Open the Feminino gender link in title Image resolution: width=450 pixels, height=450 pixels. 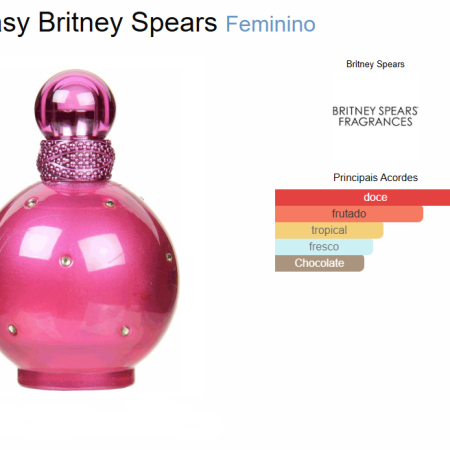point(271,24)
